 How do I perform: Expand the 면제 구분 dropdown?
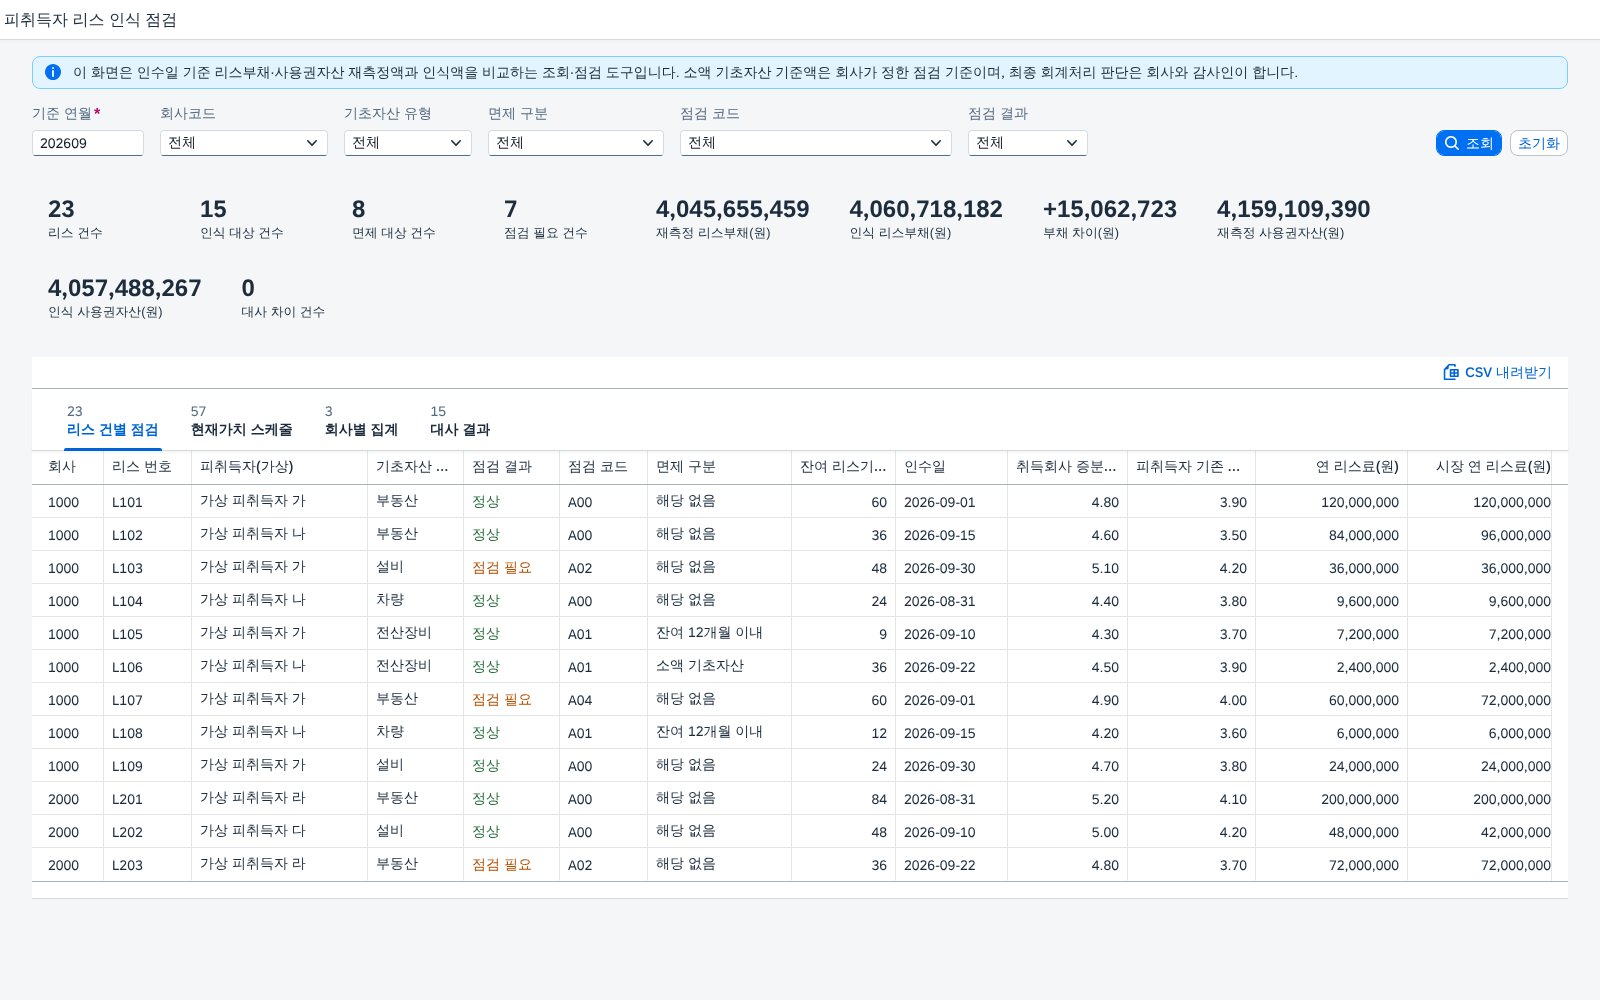click(x=576, y=143)
